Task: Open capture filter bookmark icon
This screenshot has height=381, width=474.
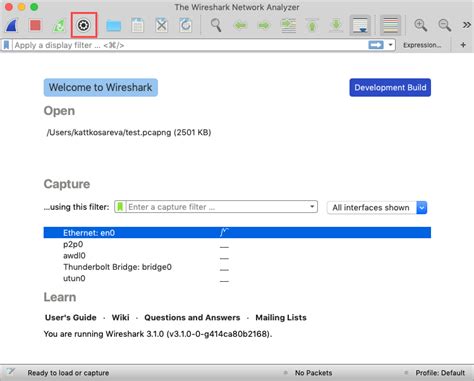Action: click(x=120, y=207)
